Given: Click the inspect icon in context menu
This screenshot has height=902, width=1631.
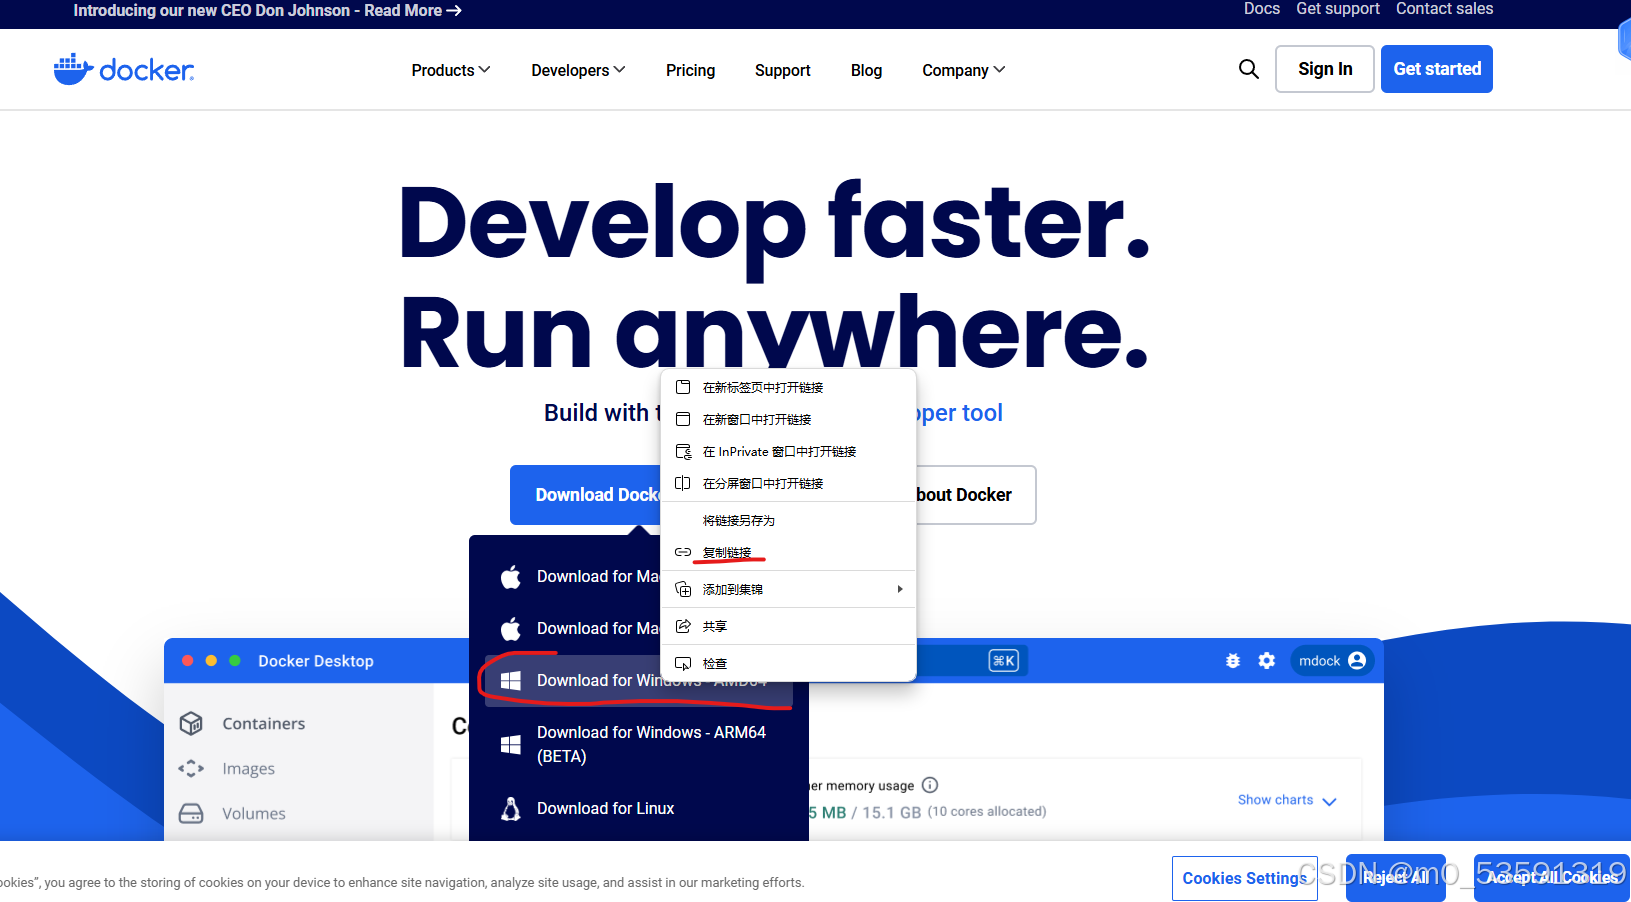Looking at the screenshot, I should 683,663.
